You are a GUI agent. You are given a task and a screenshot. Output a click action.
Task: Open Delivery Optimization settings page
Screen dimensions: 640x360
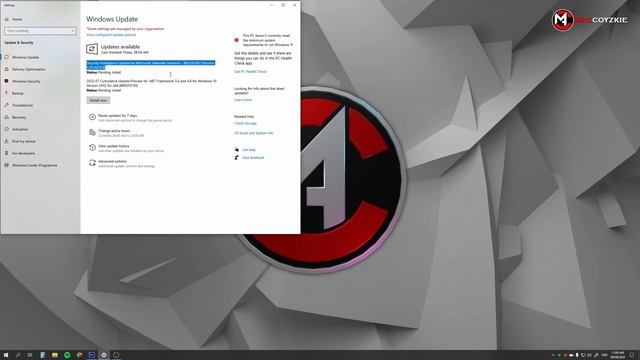click(28, 69)
